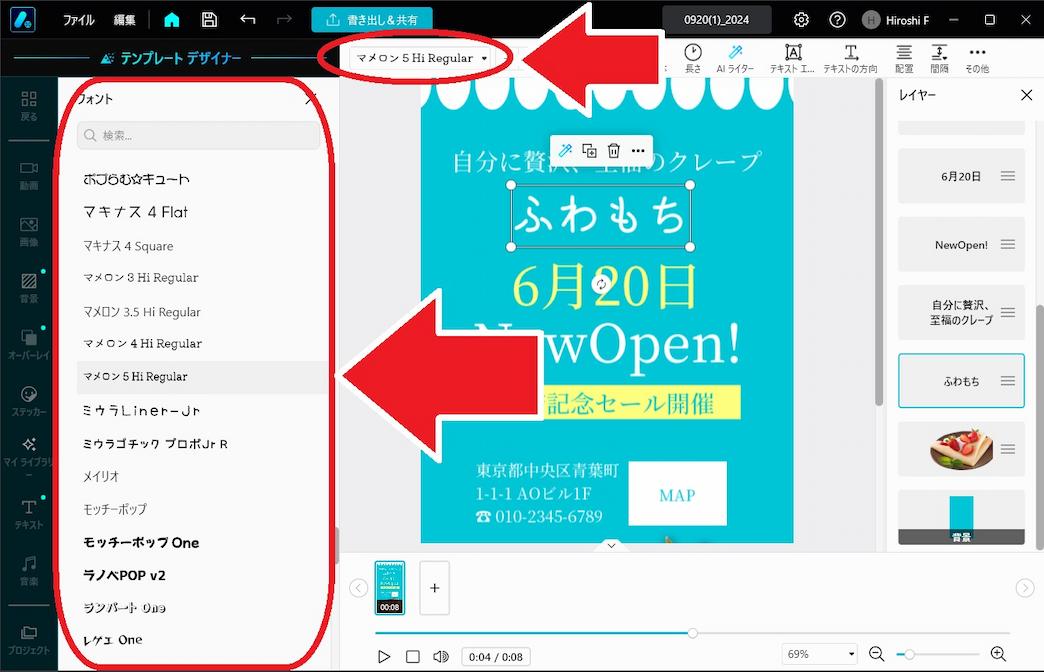This screenshot has width=1044, height=672.
Task: Open three-dot menu on floating text toolbar
Action: coord(638,151)
